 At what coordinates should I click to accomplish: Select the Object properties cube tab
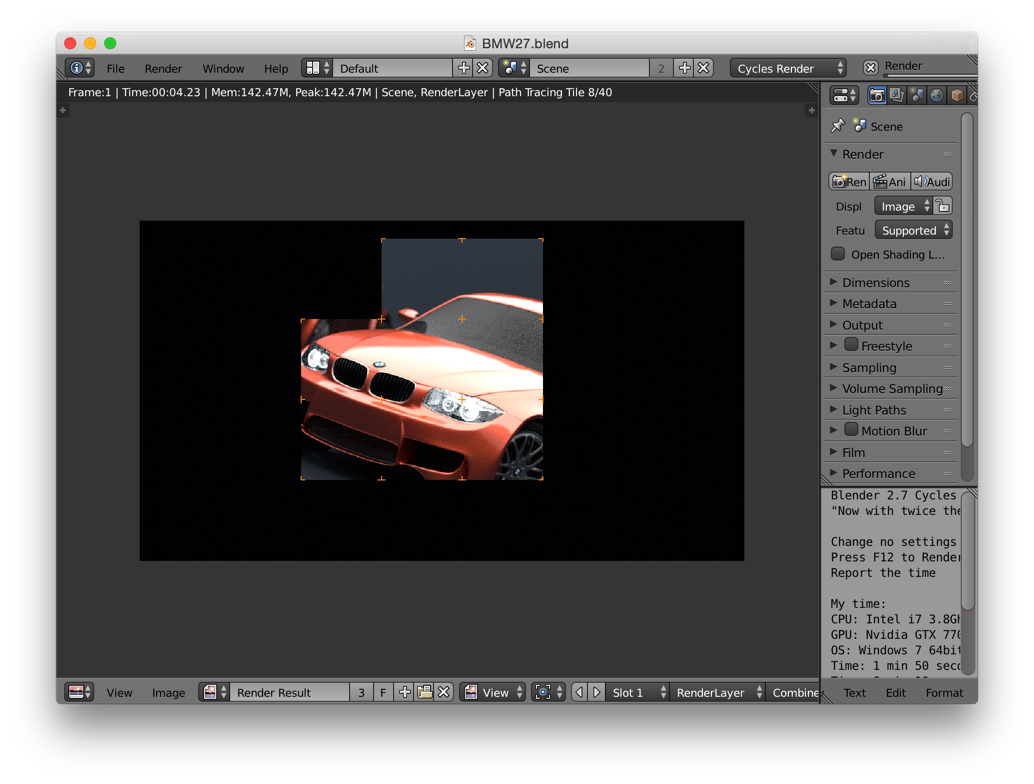tap(956, 96)
